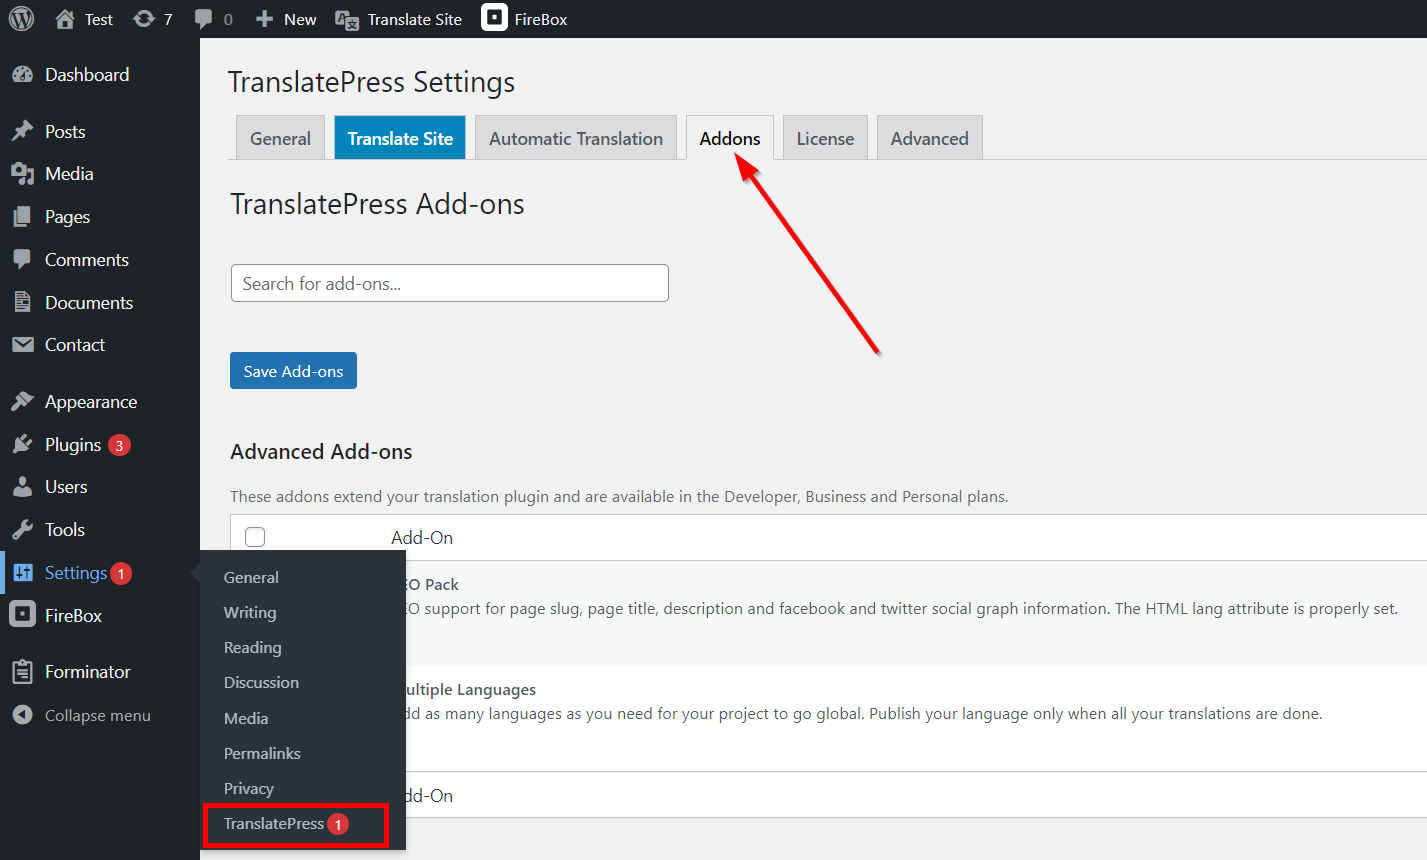Click the Forminator clipboard icon

[x=22, y=672]
